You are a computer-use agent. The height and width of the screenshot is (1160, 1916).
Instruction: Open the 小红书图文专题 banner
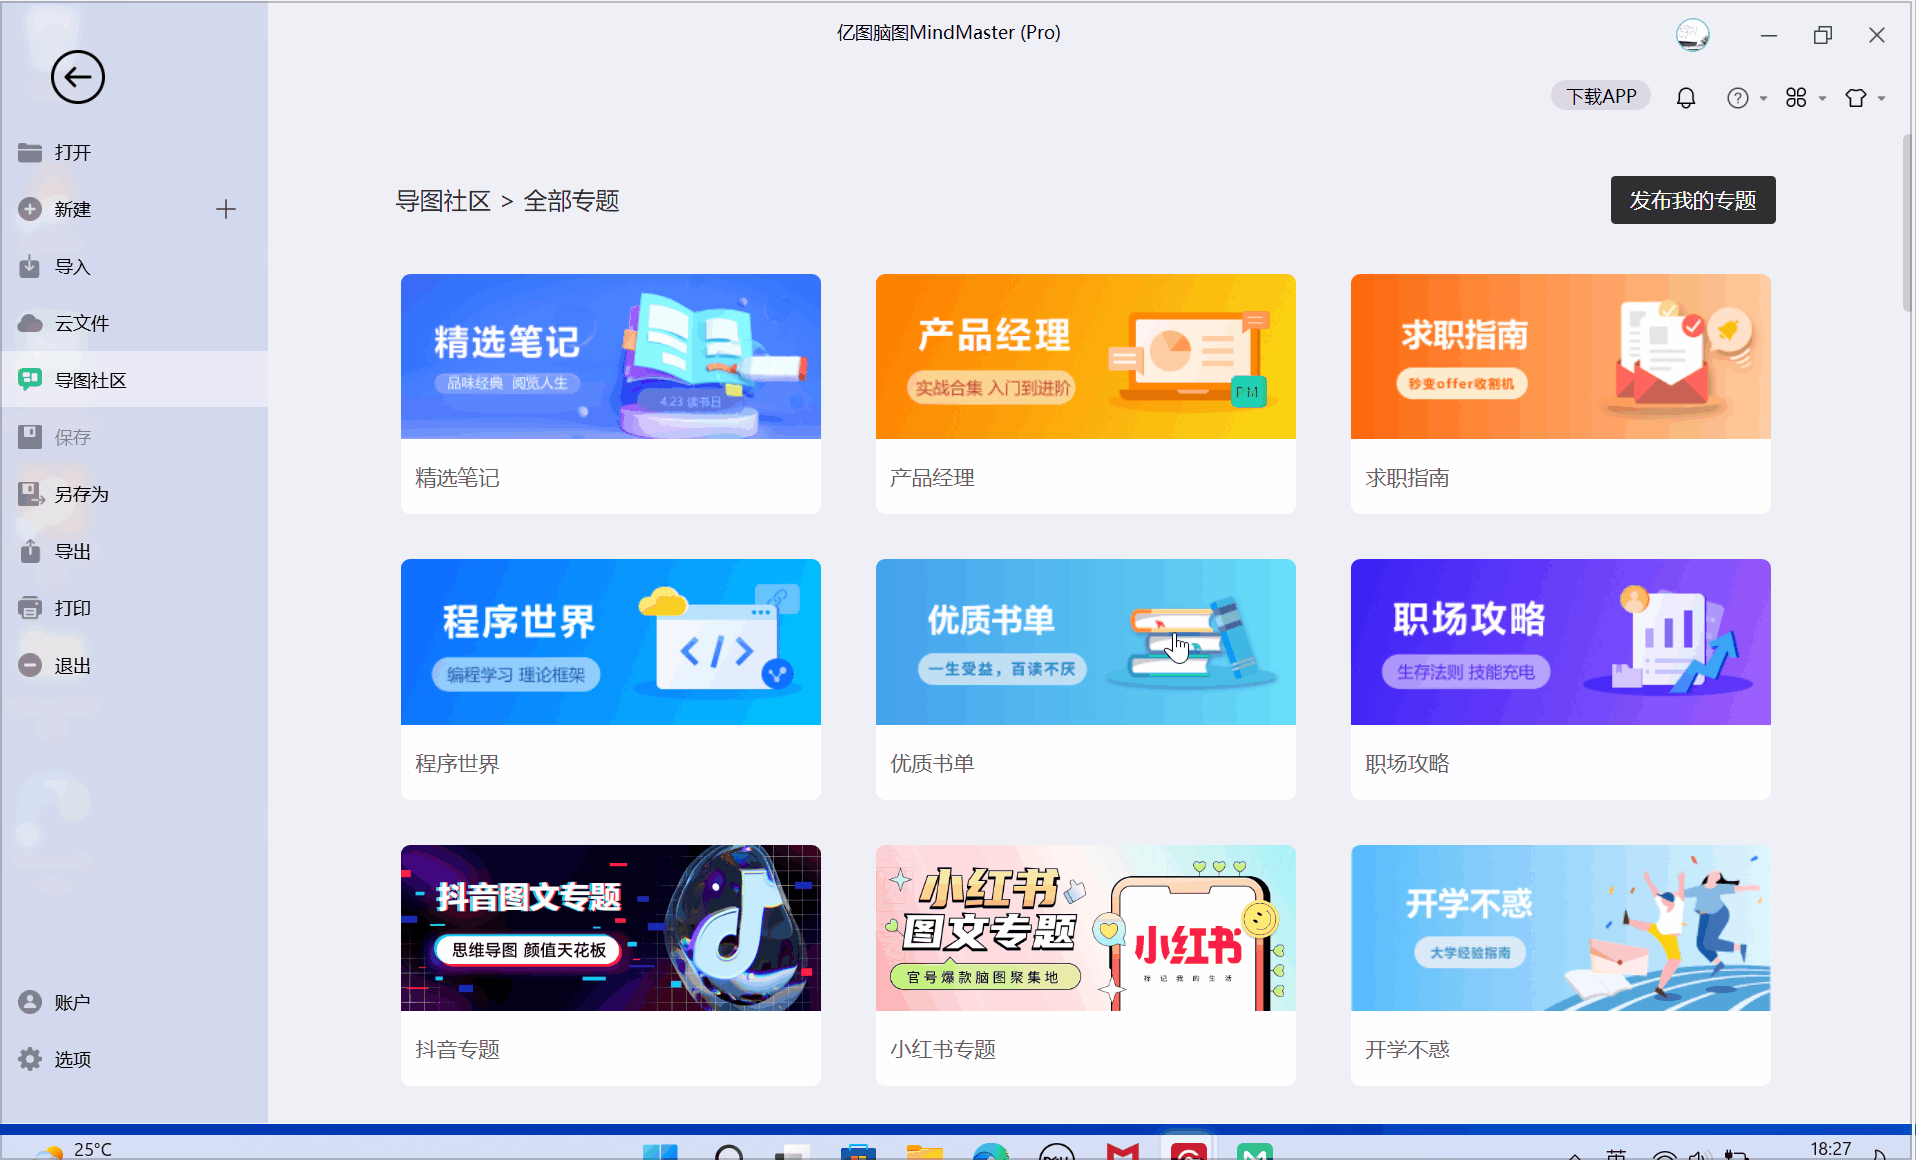[1086, 928]
